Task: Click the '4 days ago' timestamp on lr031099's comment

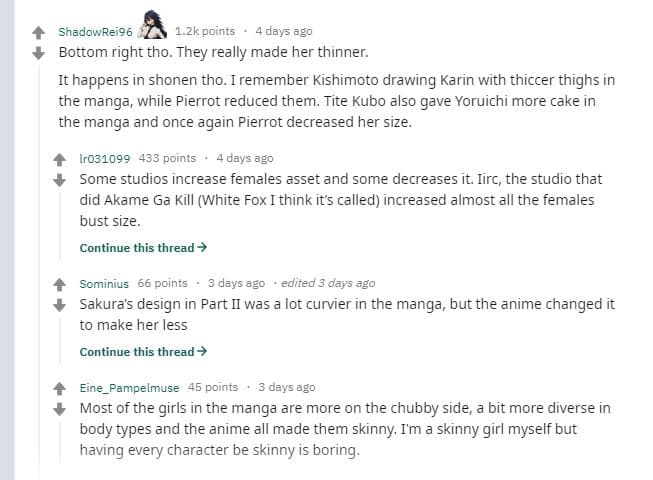Action: (x=244, y=158)
